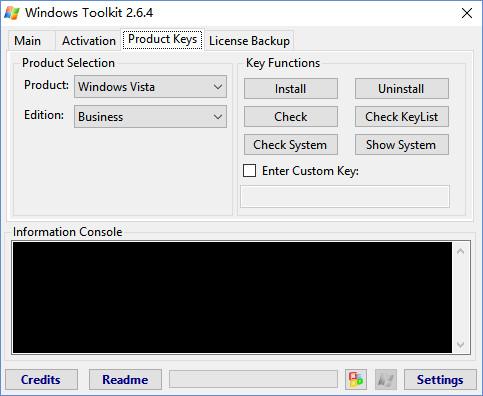Open the Edition dropdown showing Business
Screen dimensions: 483x396
tap(150, 117)
